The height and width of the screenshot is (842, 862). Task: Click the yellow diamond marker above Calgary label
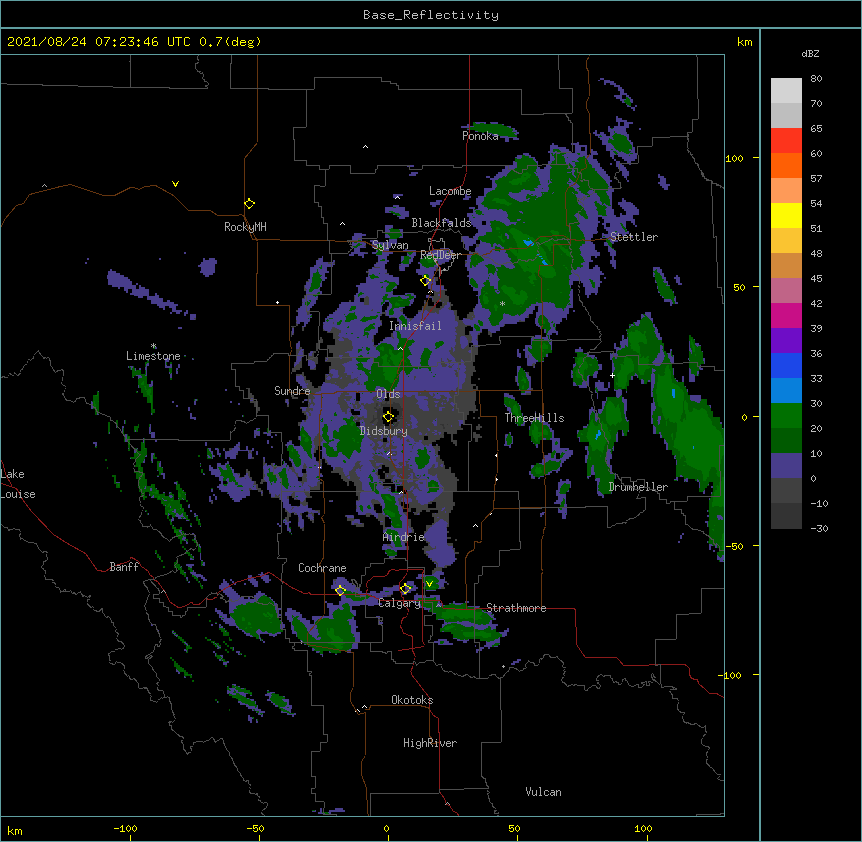[406, 589]
